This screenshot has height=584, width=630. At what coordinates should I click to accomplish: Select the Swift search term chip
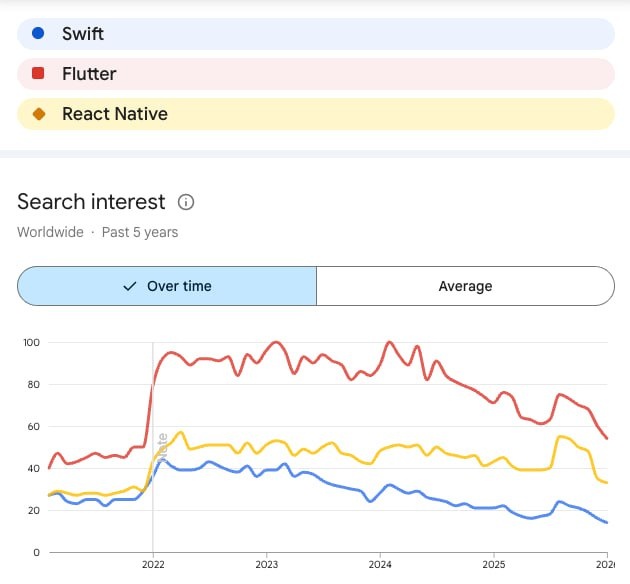[x=315, y=33]
